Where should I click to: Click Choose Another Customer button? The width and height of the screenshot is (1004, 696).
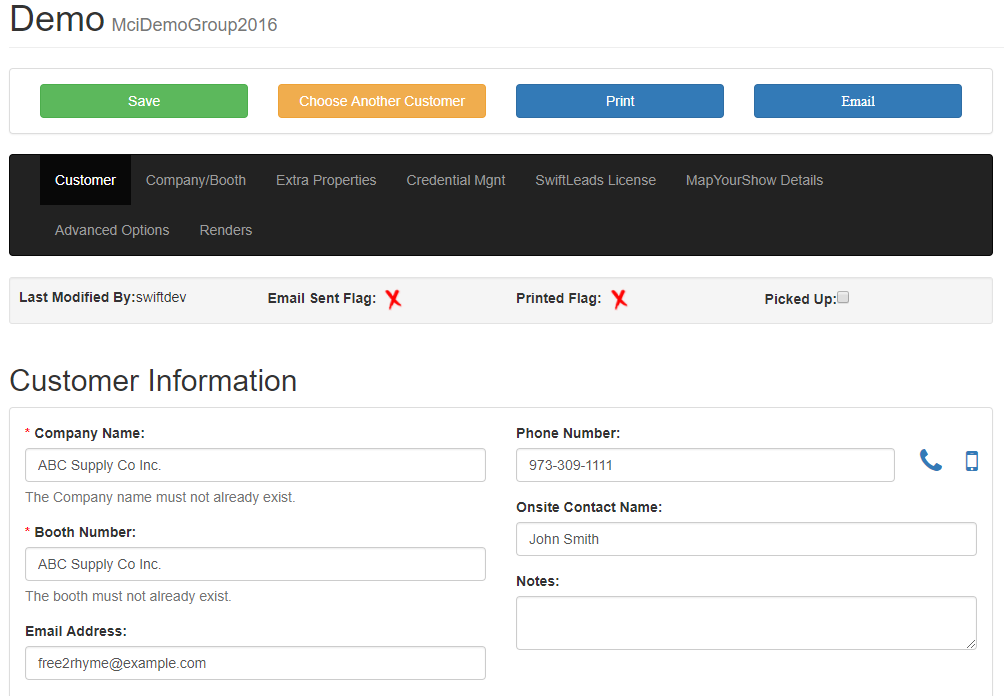point(382,101)
